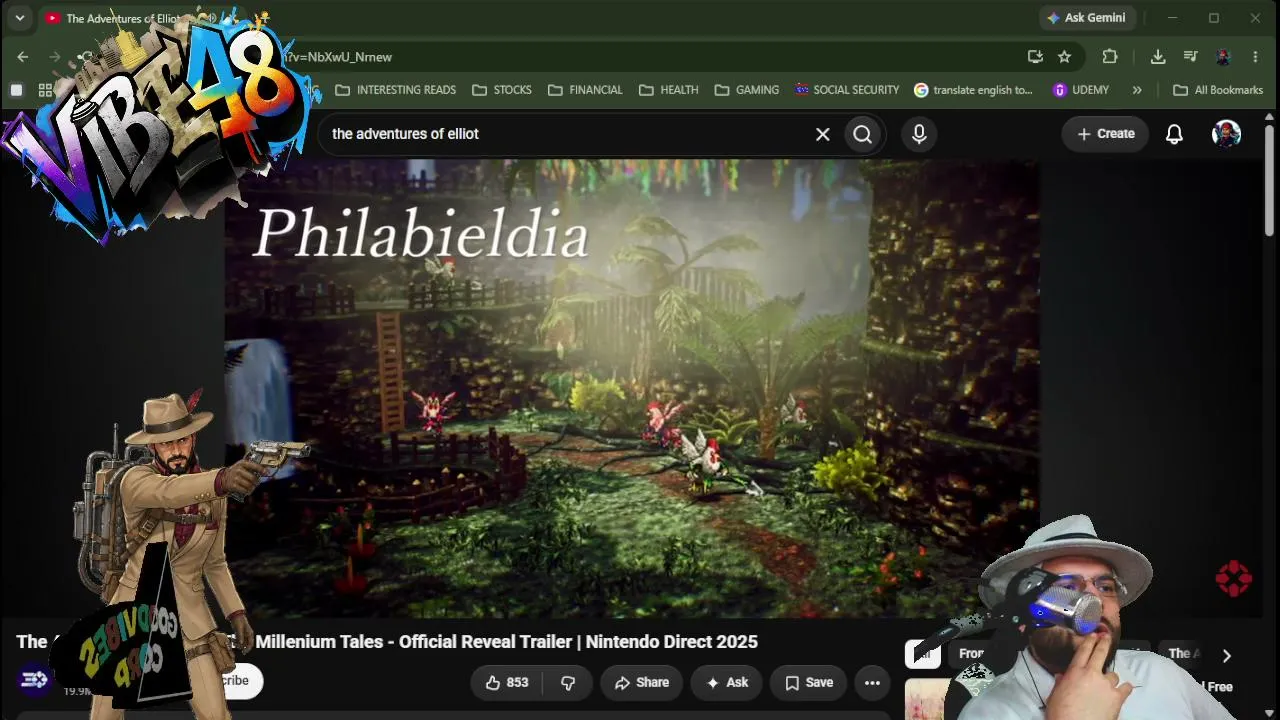Click the YouTube Create button
Image resolution: width=1280 pixels, height=720 pixels.
(x=1105, y=134)
